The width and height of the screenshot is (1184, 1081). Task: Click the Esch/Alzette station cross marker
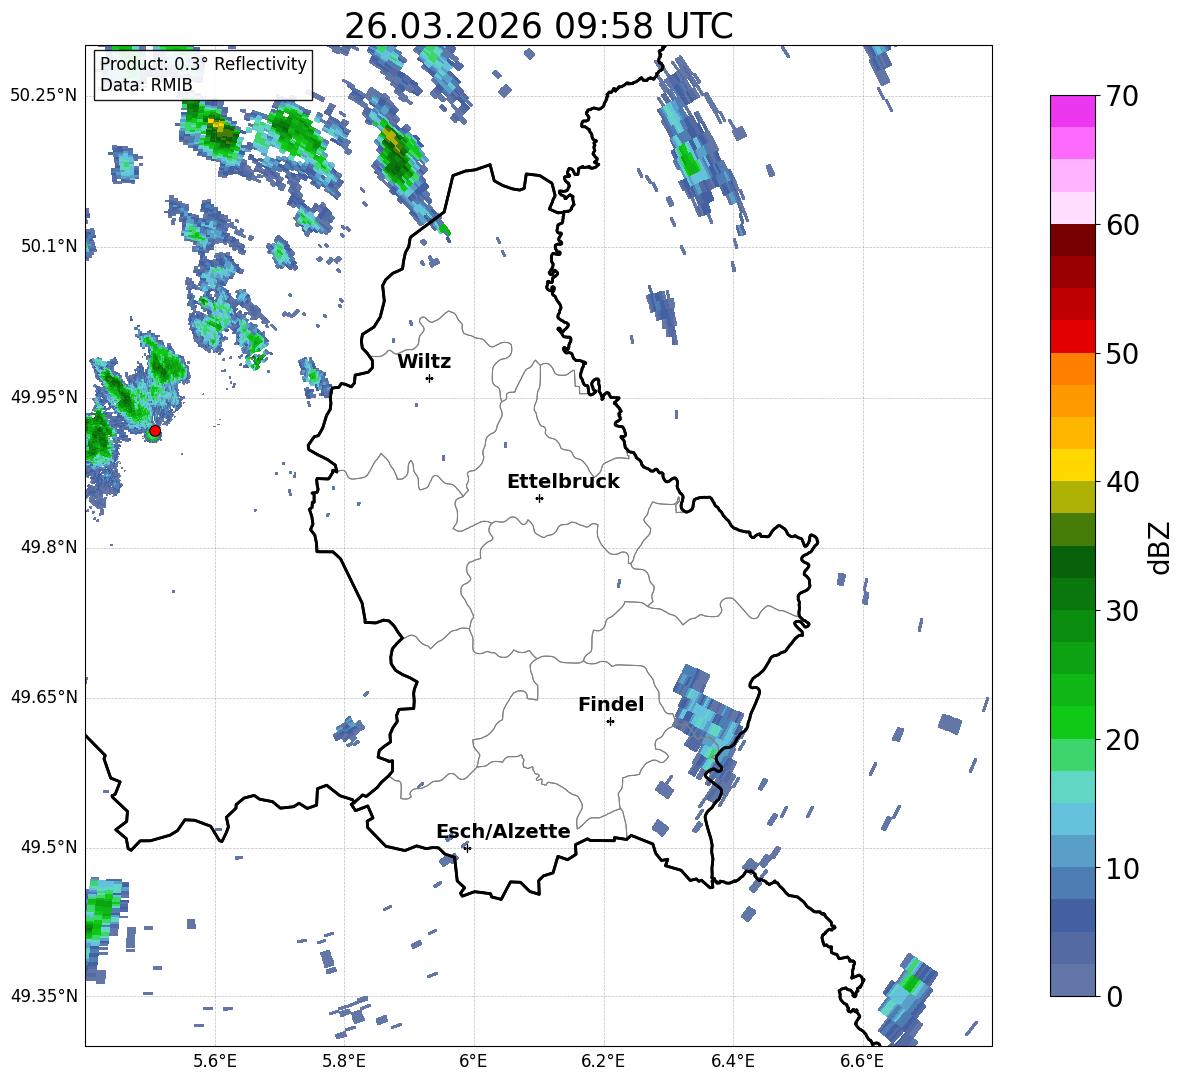coord(467,848)
